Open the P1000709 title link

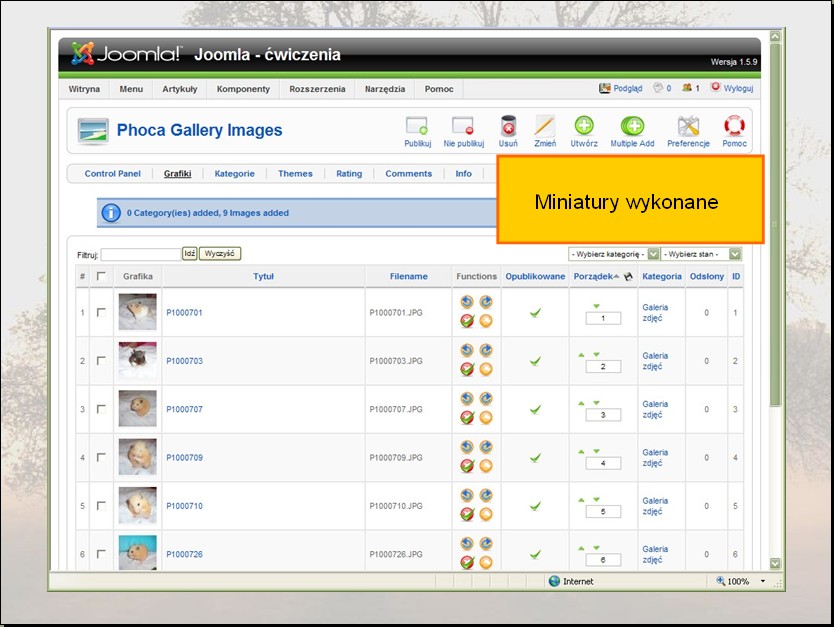tap(184, 458)
